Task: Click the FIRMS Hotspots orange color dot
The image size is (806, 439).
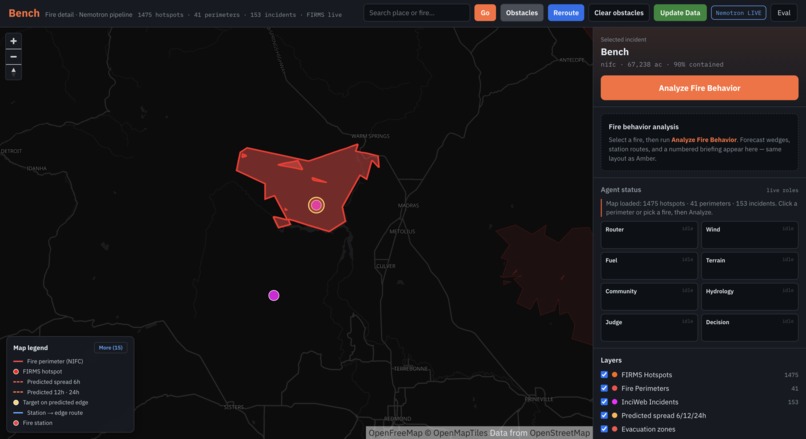Action: click(x=614, y=375)
